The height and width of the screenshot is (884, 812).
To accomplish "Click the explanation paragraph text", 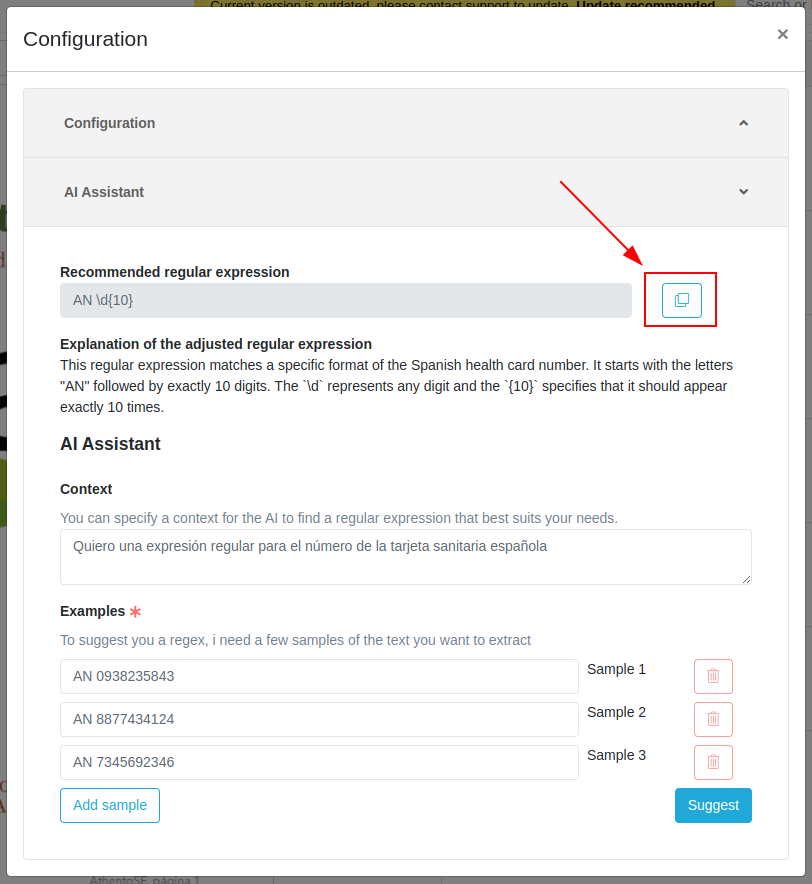I will point(396,386).
